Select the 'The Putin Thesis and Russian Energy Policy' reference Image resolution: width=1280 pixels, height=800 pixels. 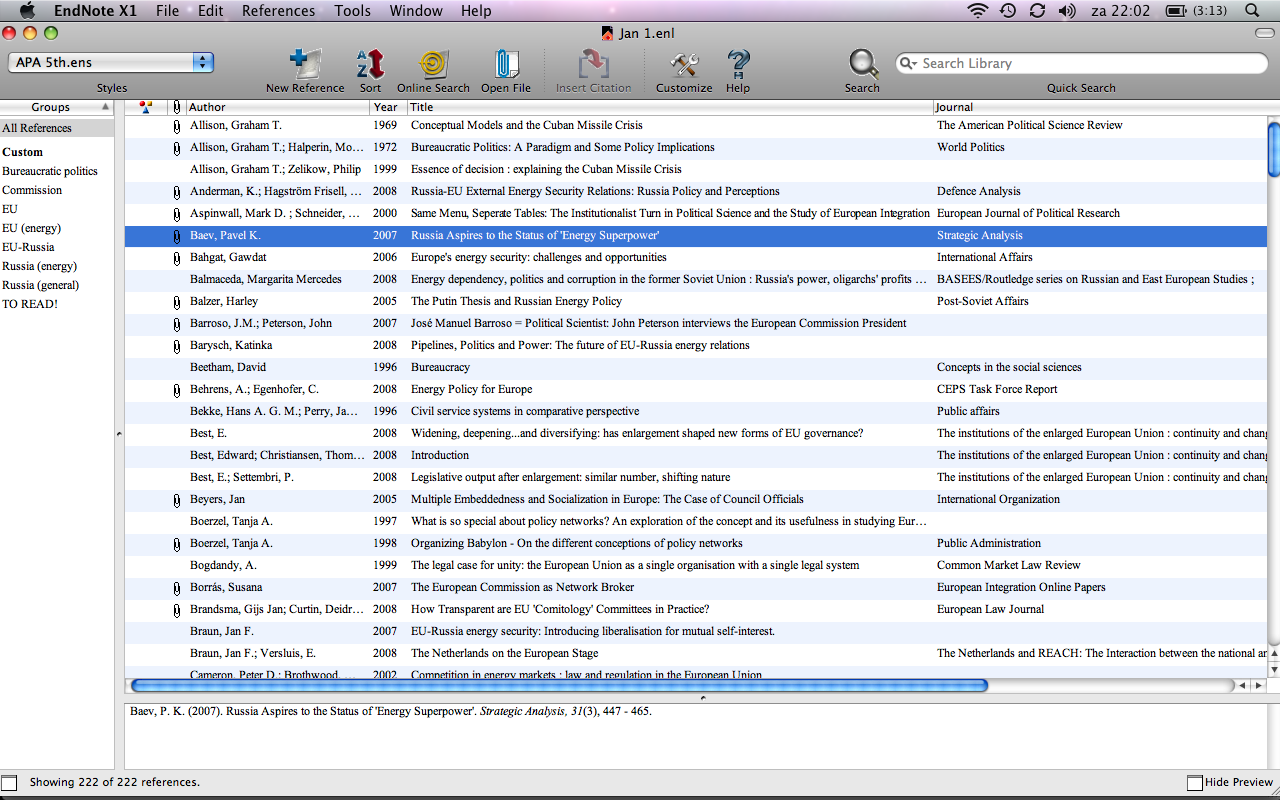point(696,302)
